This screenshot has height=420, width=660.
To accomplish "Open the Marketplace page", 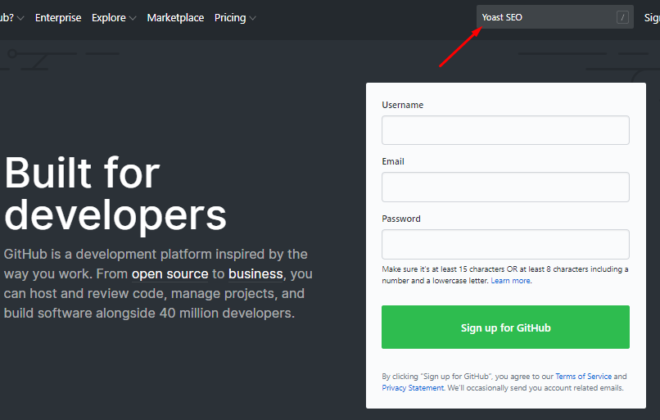I will coord(175,18).
